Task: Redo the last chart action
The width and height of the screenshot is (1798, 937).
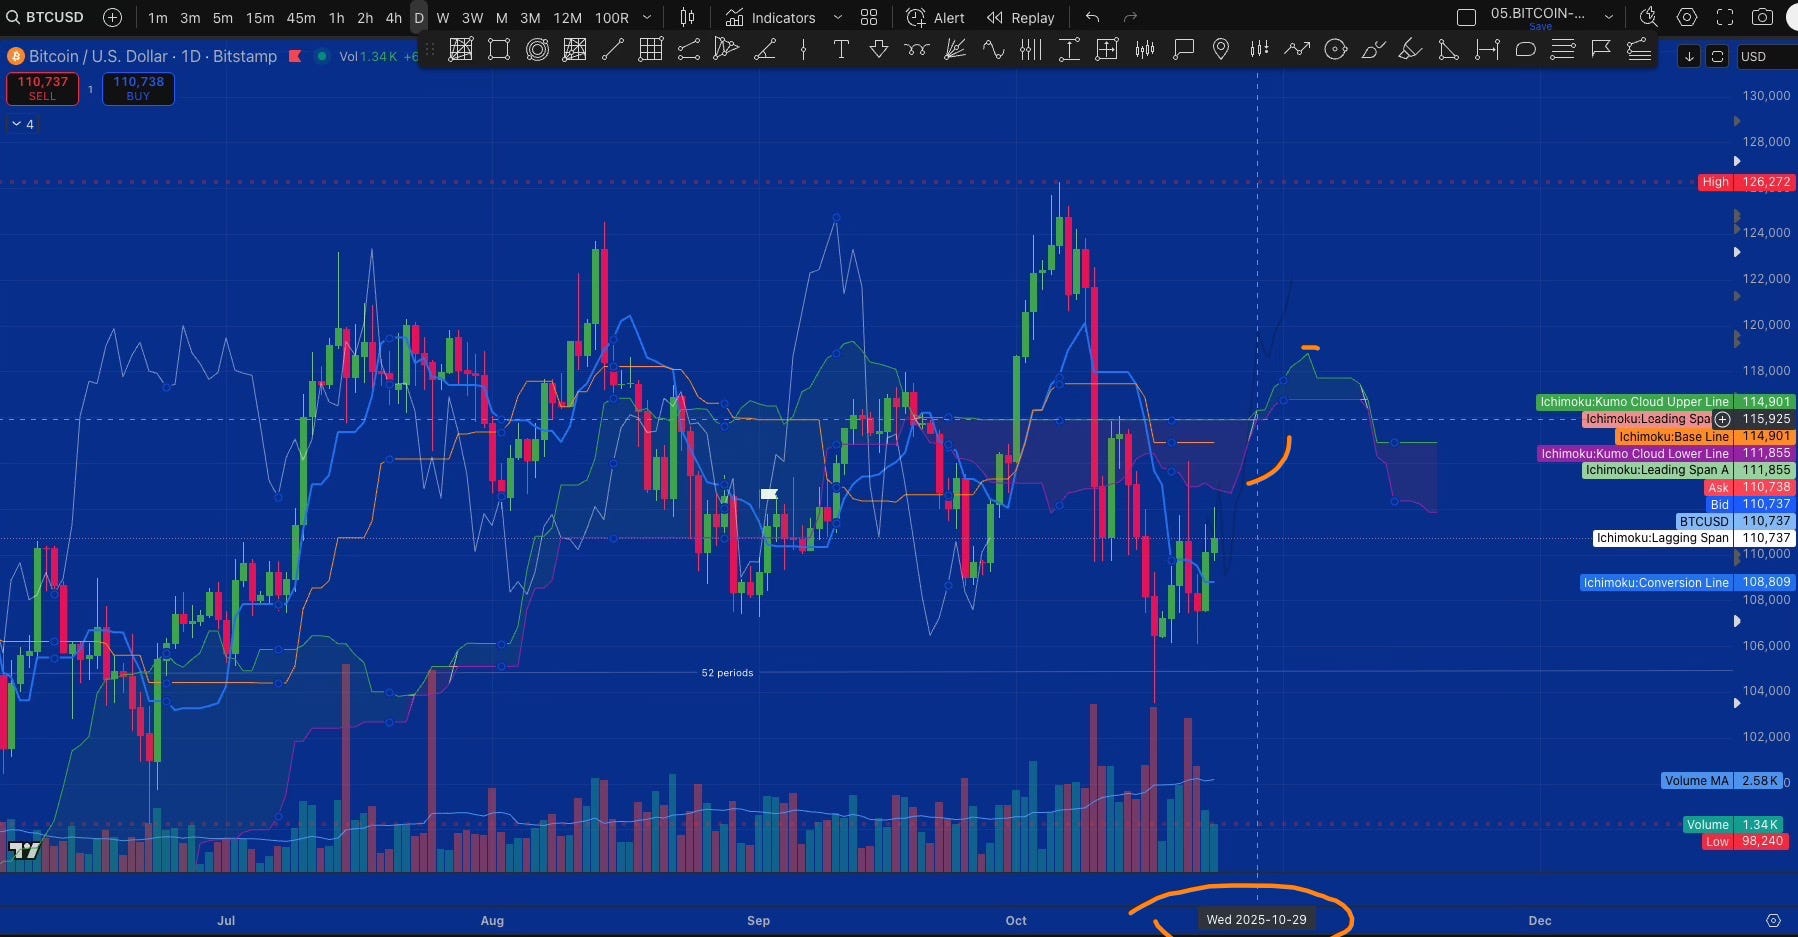Action: click(x=1131, y=17)
